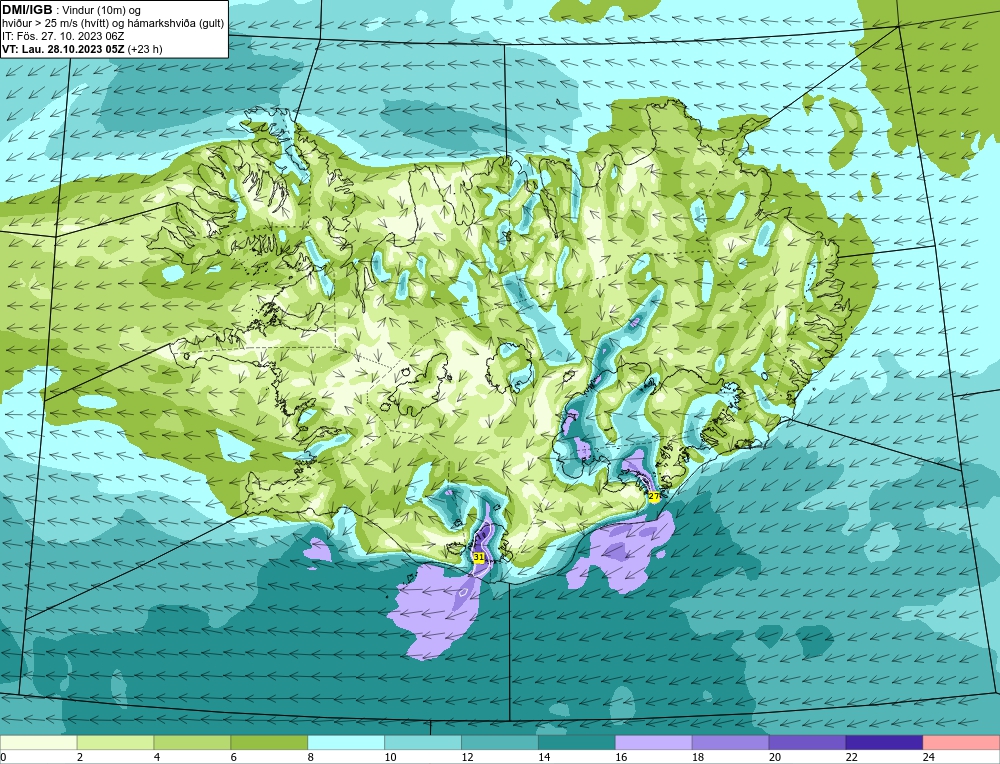Screen dimensions: 1000x764
Task: Select the 12-14 m/s teal legend swatch
Action: 500,742
